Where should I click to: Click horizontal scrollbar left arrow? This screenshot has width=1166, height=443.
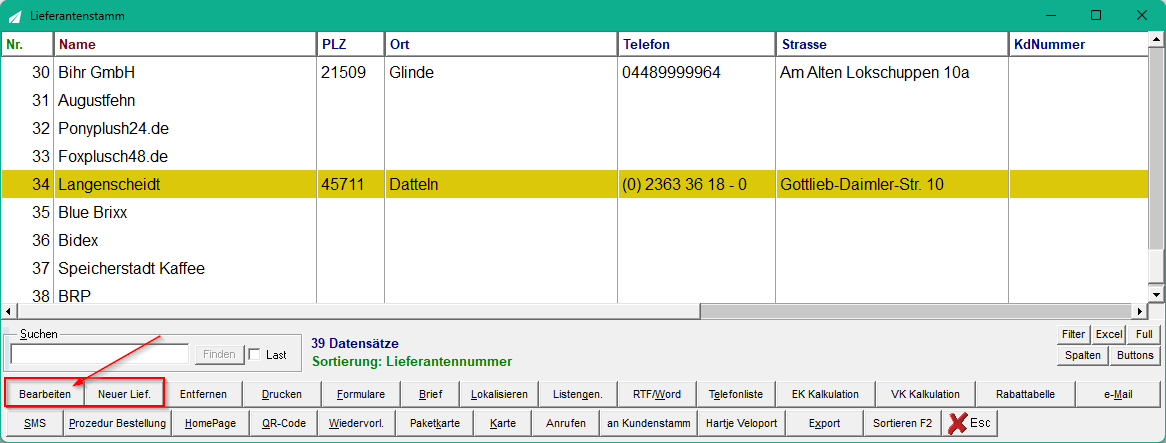tap(9, 311)
